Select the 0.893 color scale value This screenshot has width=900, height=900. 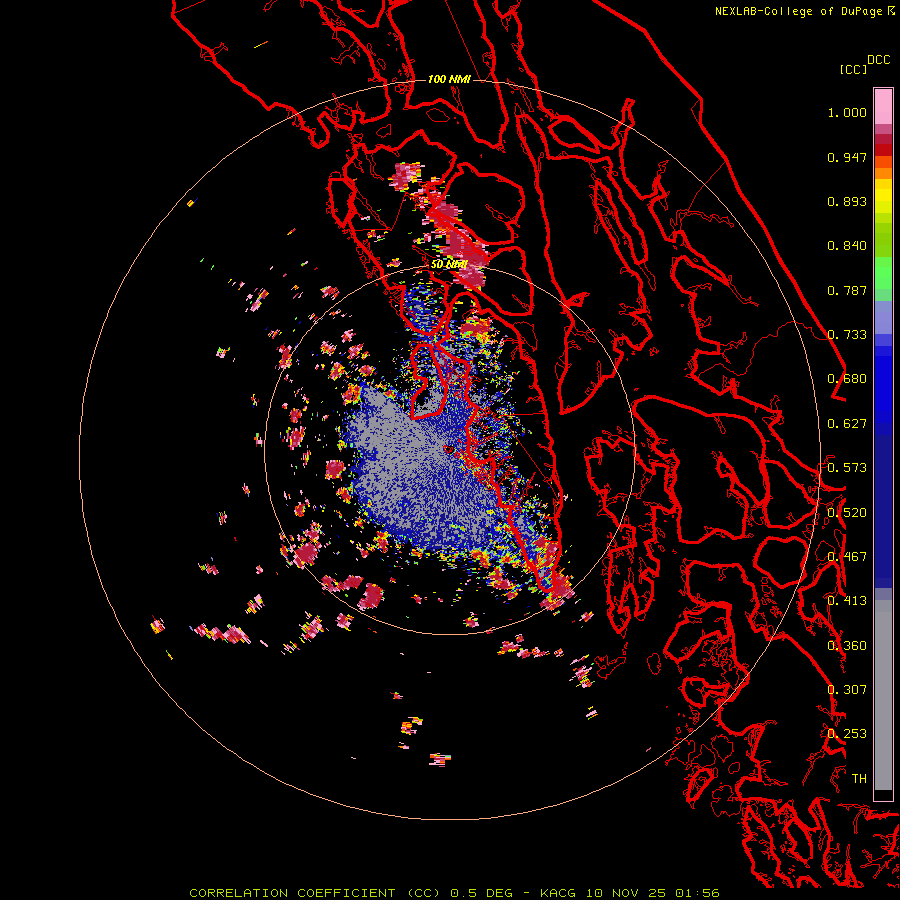pyautogui.click(x=847, y=201)
